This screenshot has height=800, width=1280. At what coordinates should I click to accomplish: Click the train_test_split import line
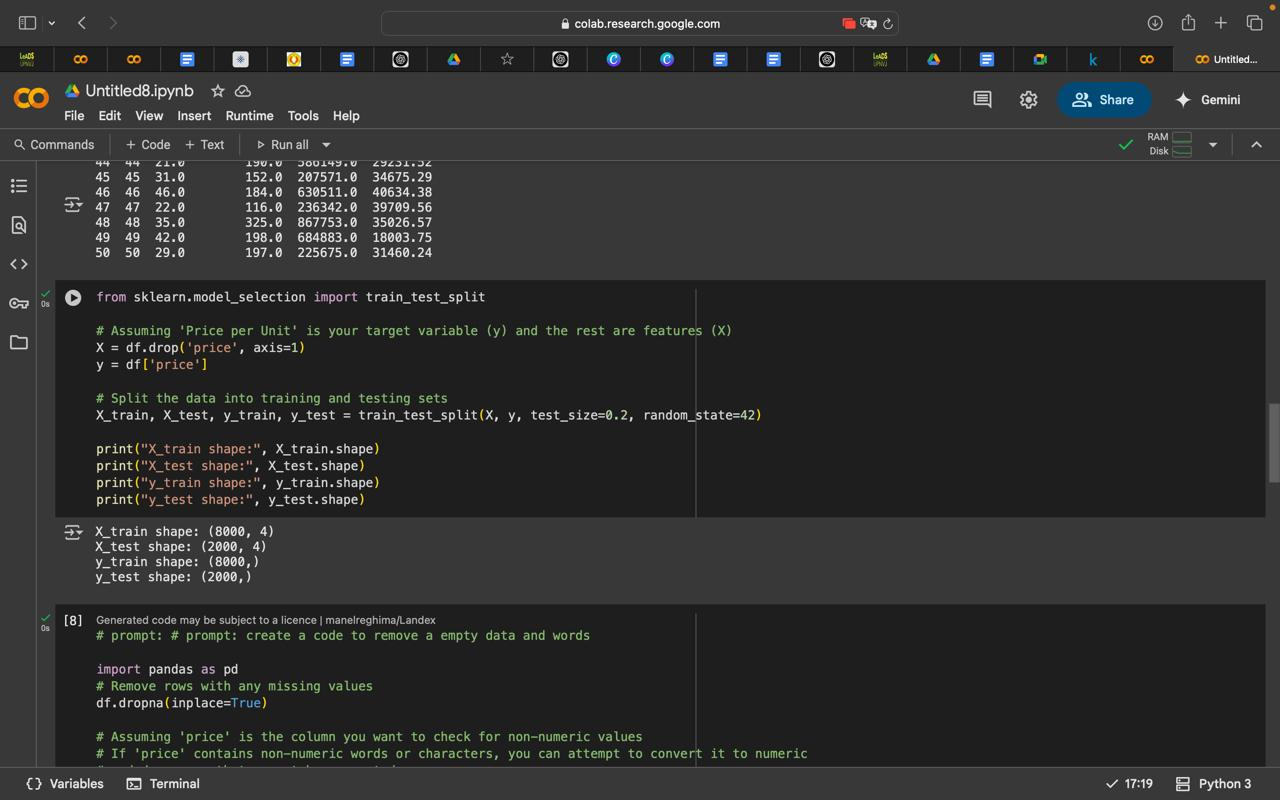[x=290, y=297]
